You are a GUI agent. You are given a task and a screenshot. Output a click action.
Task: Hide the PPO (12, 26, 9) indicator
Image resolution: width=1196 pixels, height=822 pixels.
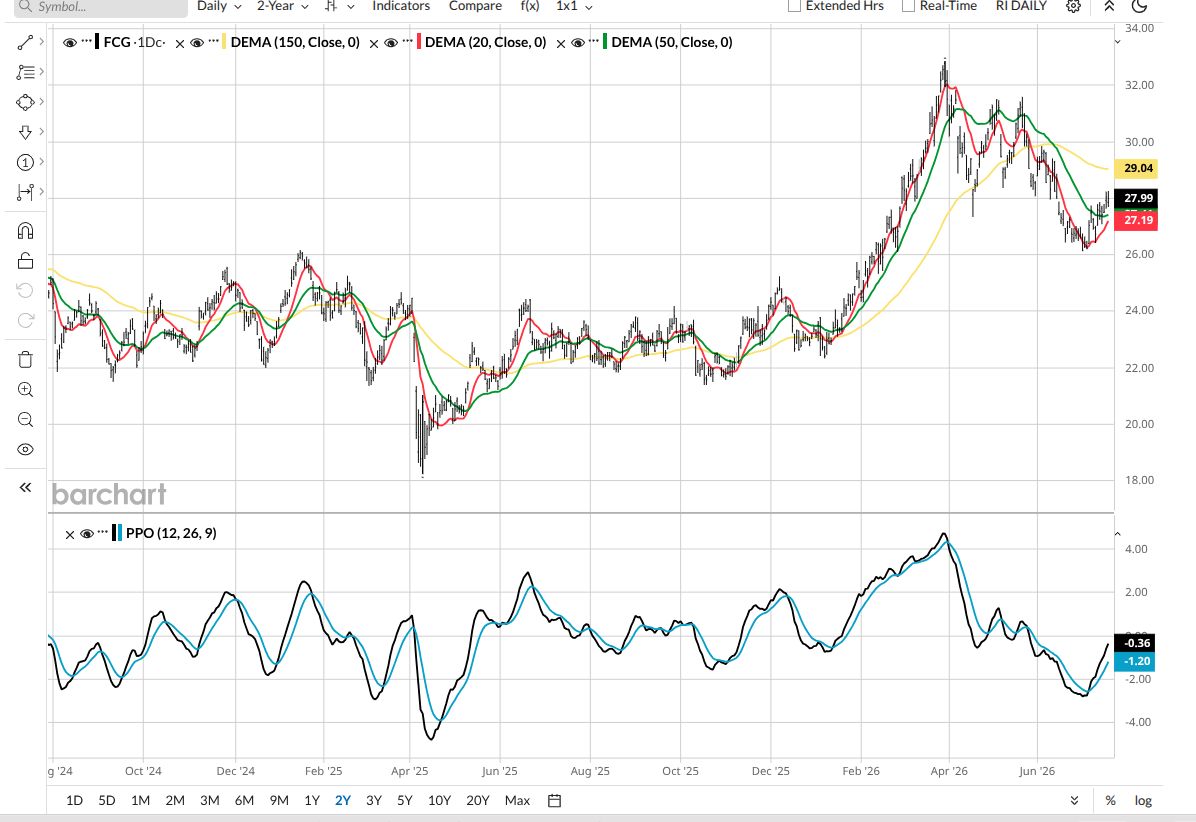tap(86, 534)
